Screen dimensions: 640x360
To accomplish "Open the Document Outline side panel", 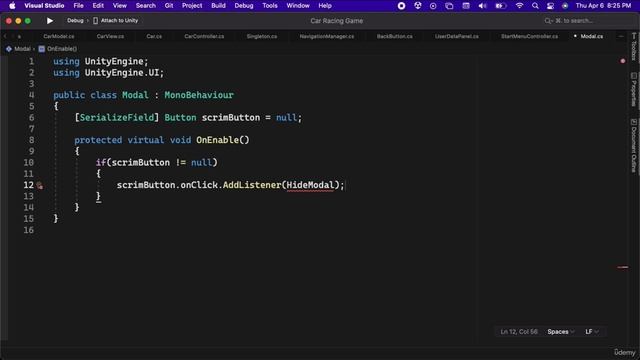I will pos(634,145).
